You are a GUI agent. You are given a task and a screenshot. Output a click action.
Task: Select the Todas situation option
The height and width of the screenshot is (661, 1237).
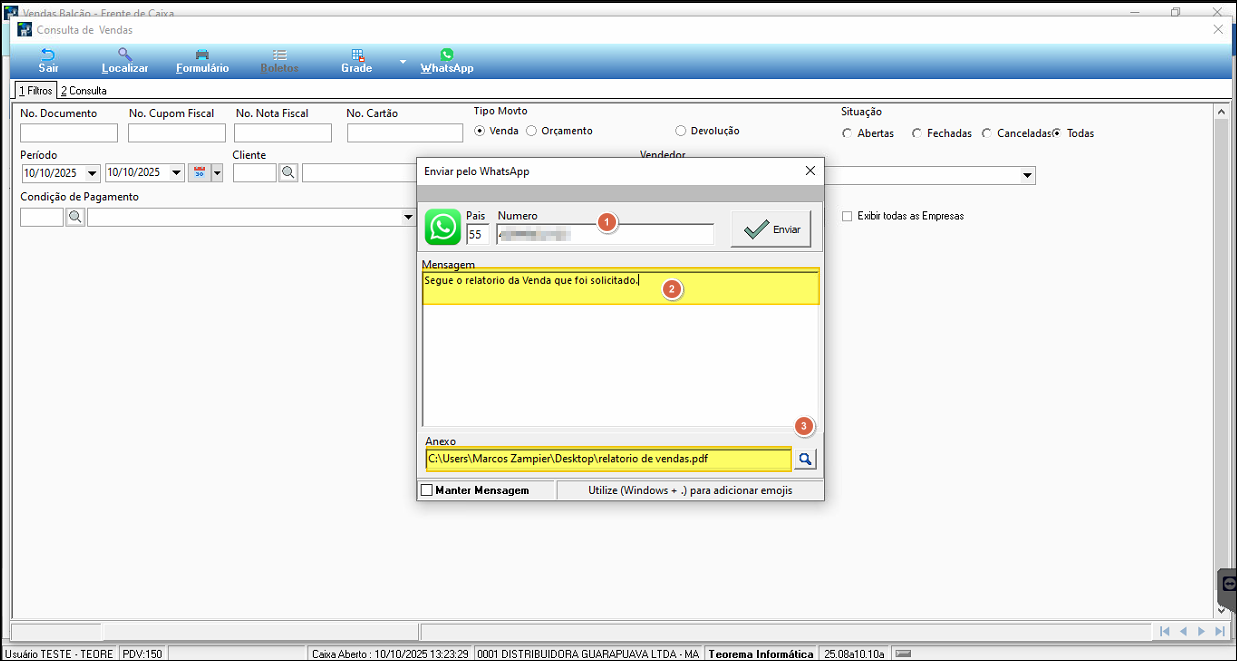tap(1056, 133)
